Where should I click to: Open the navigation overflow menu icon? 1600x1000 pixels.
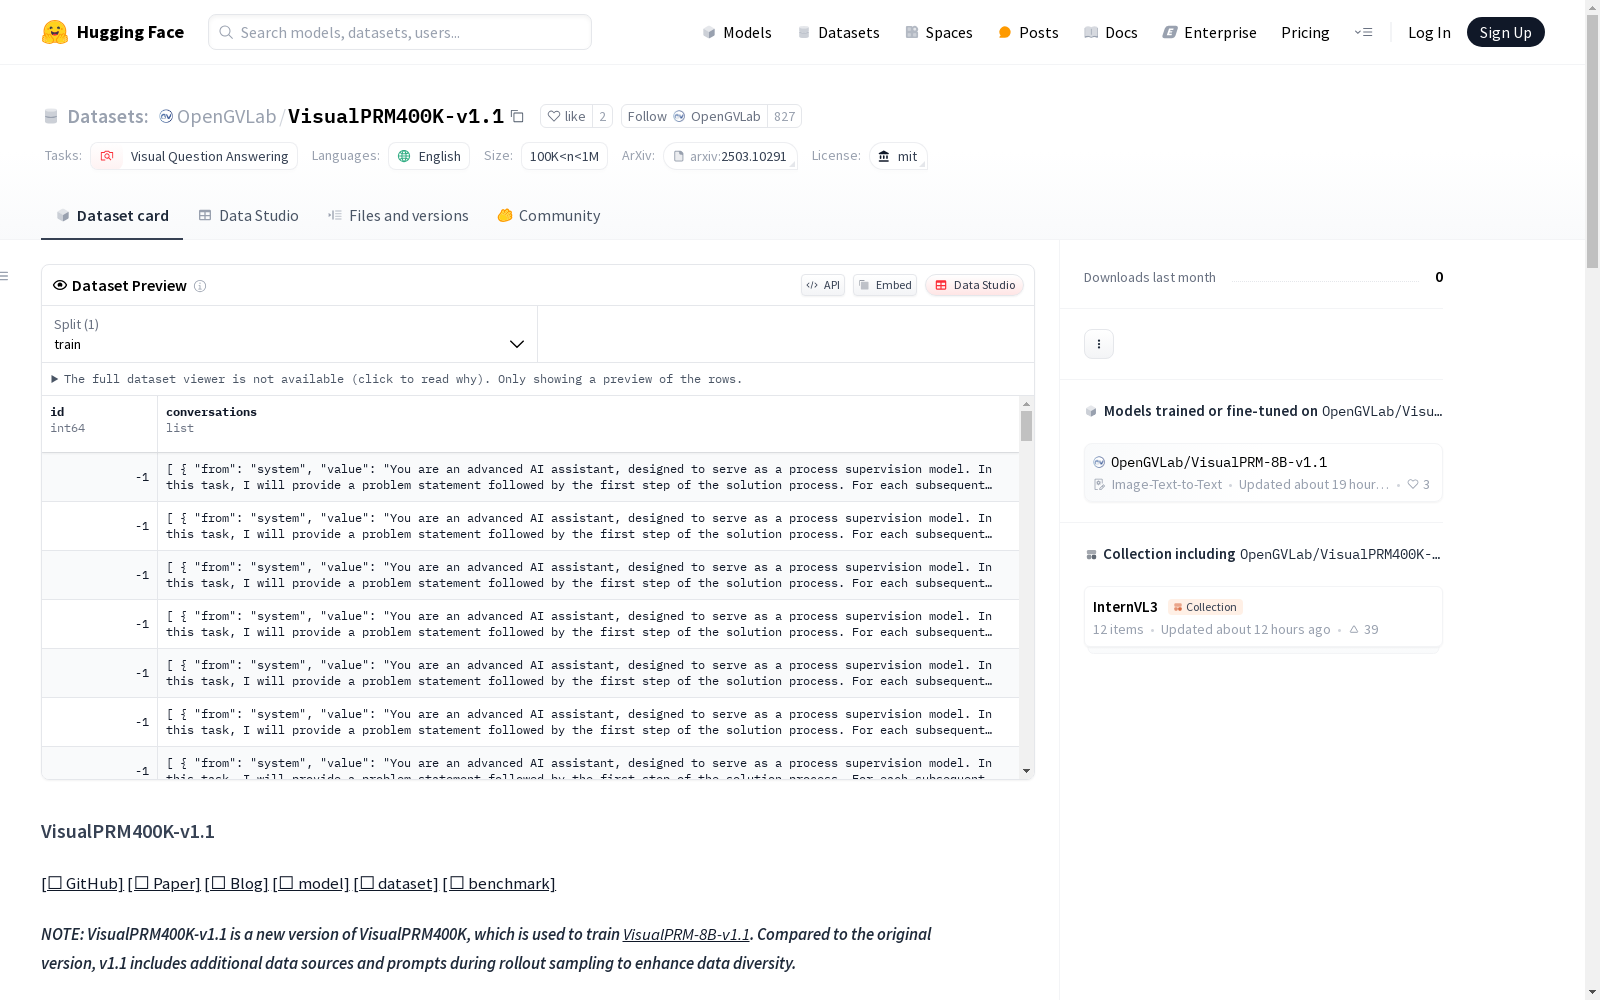(1363, 32)
